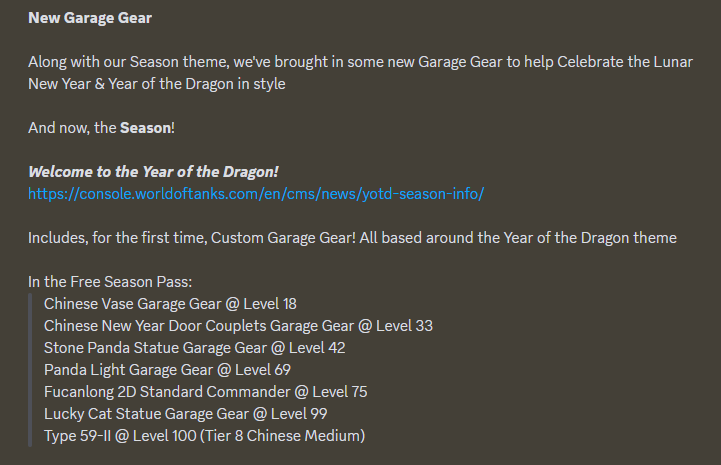Click 'Includes, for the first time, Custom Garage Gear!' sentence
Viewport: 721px width, 465px height.
192,238
